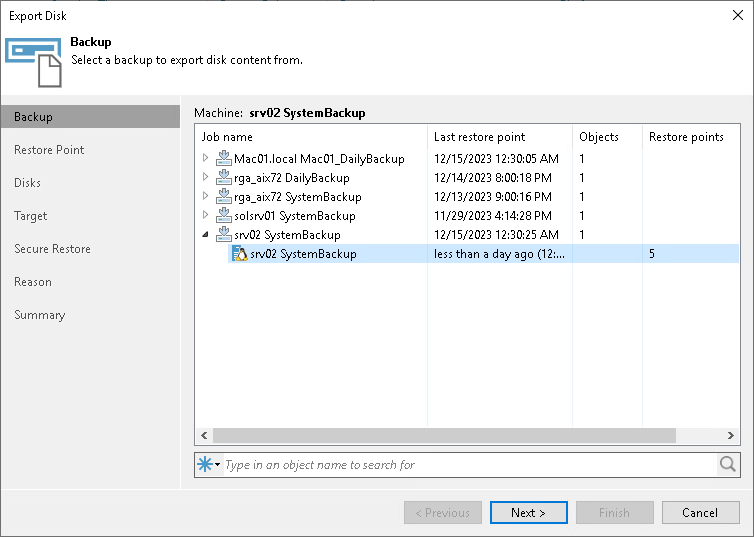This screenshot has height=537, width=754.
Task: Click the rga_aix72 SystemBackup job icon
Action: pos(224,196)
